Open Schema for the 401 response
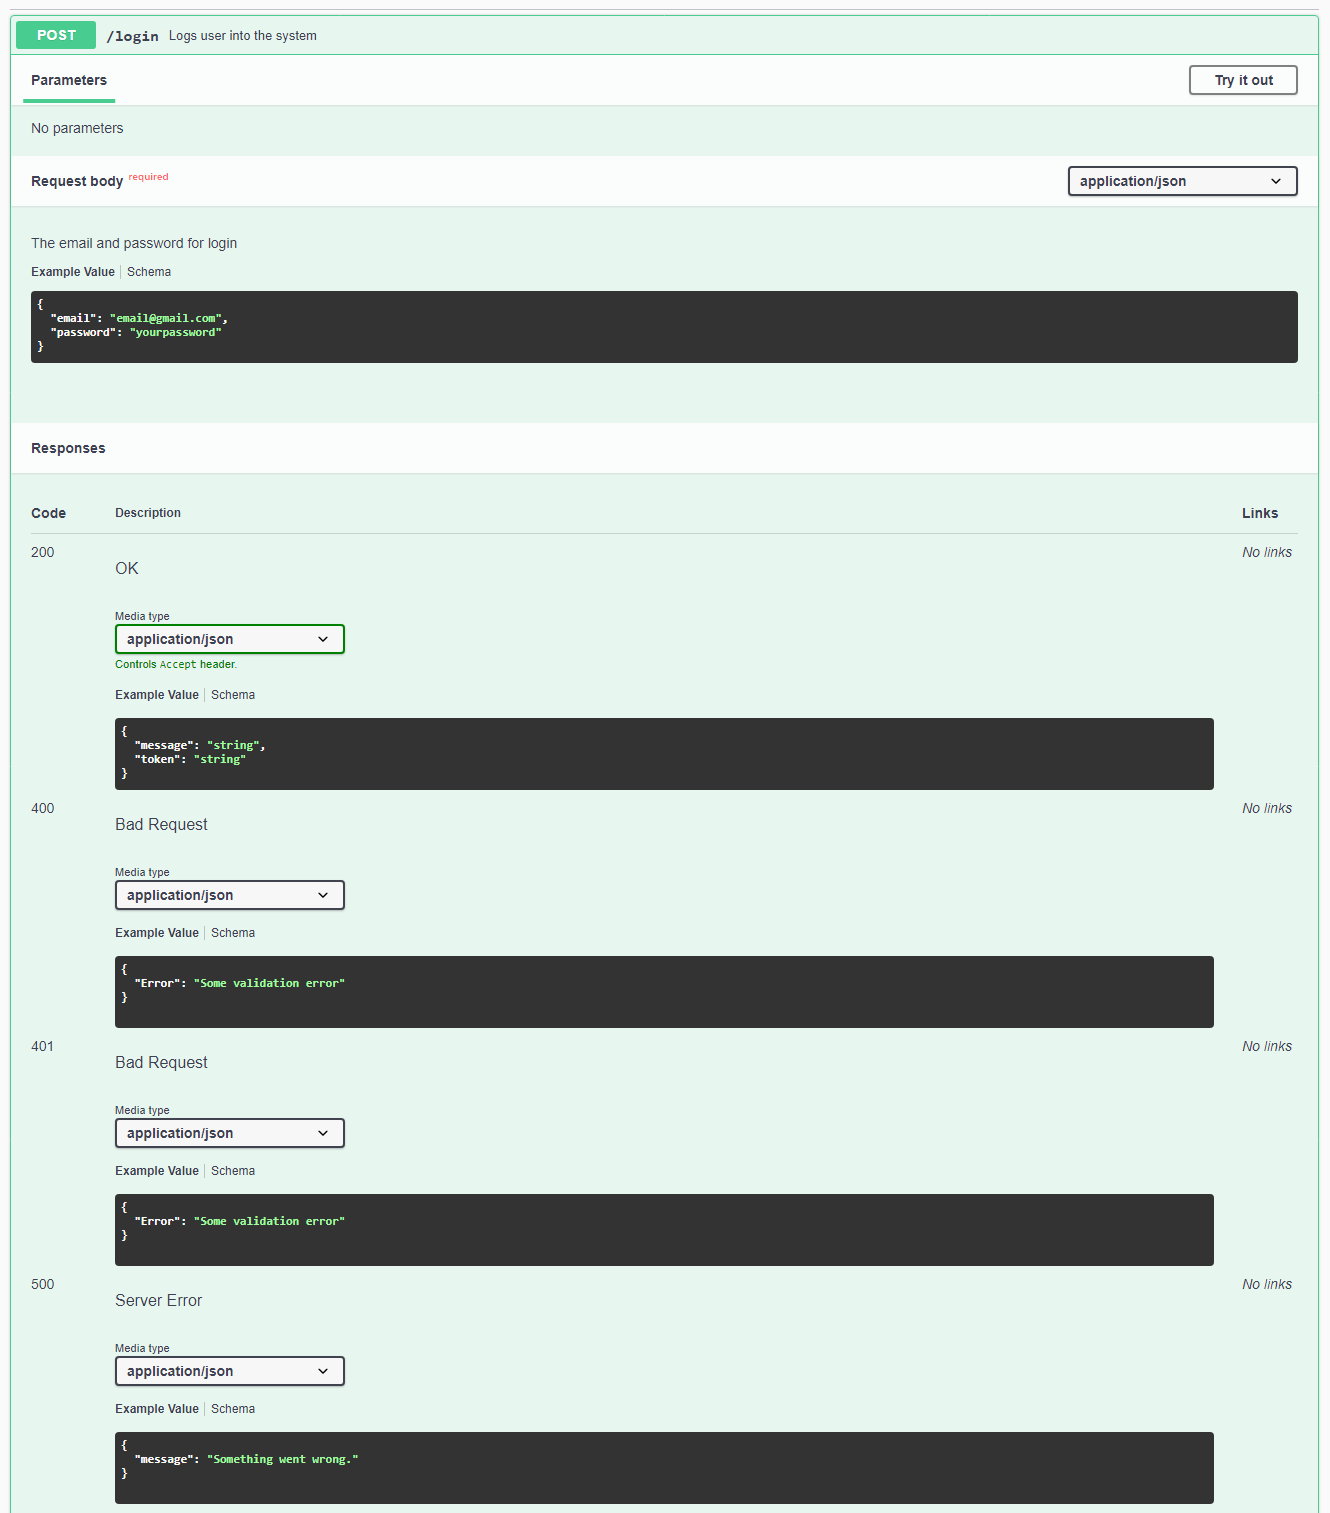Viewport: 1330px width, 1513px height. [x=232, y=1170]
